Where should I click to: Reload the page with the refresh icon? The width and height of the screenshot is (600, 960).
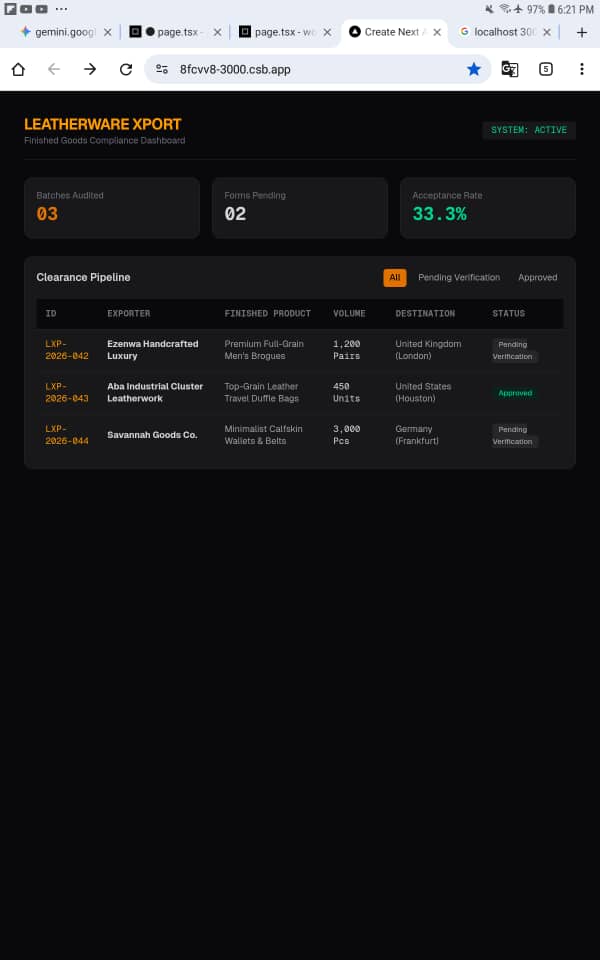click(x=126, y=69)
